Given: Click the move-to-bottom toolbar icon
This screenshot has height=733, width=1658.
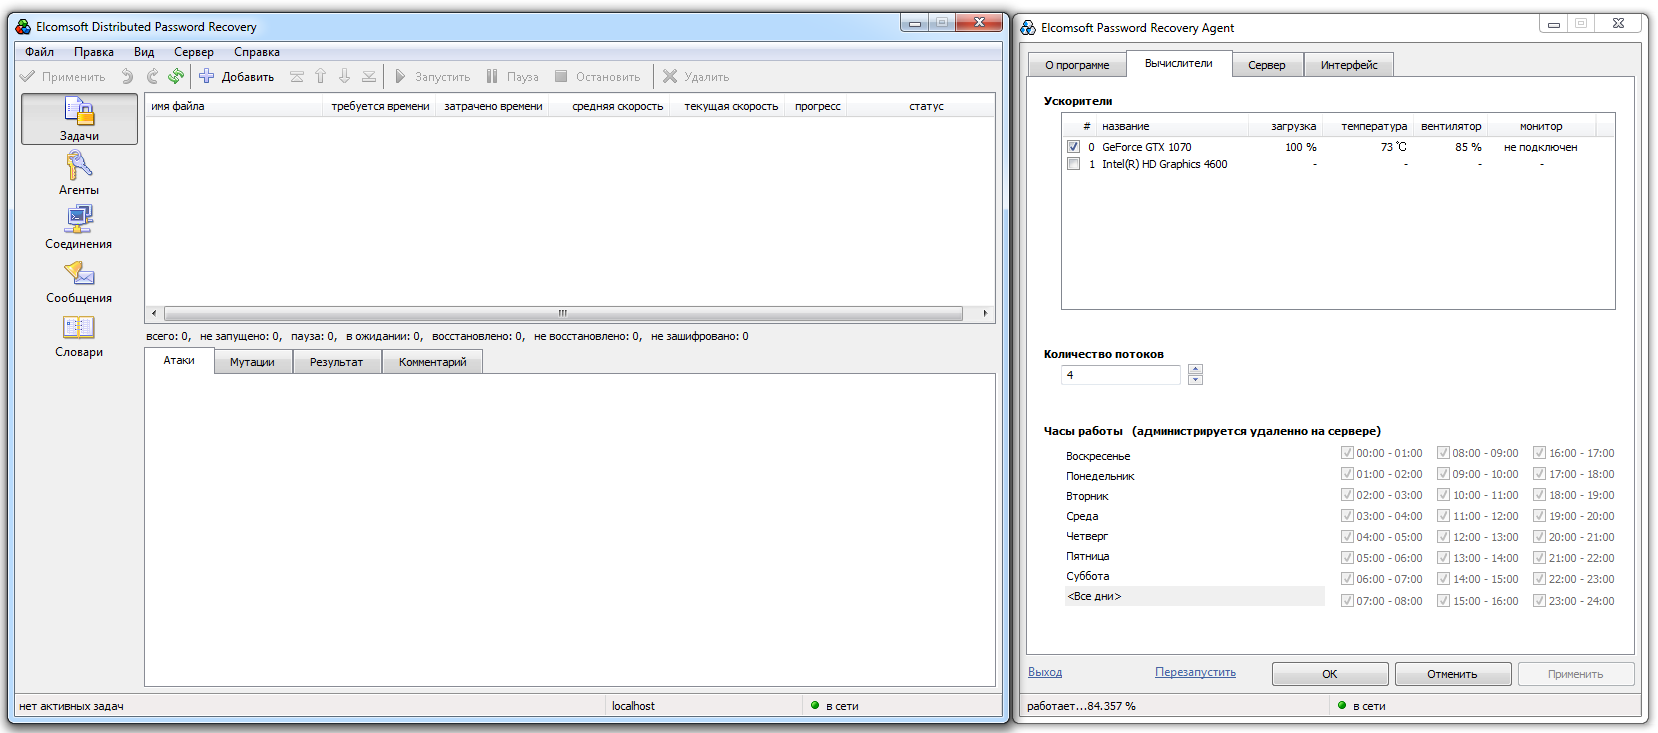Looking at the screenshot, I should click(369, 76).
